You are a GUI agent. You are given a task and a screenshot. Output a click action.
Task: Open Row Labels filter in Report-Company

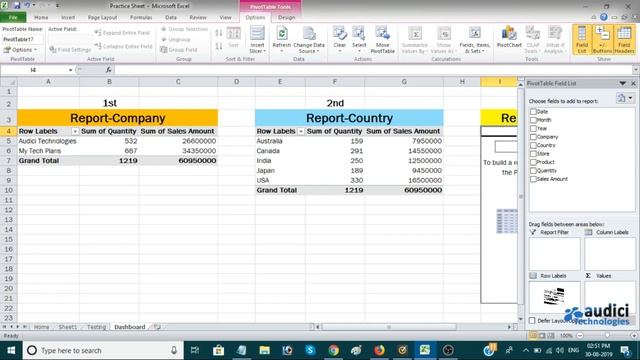click(x=75, y=131)
